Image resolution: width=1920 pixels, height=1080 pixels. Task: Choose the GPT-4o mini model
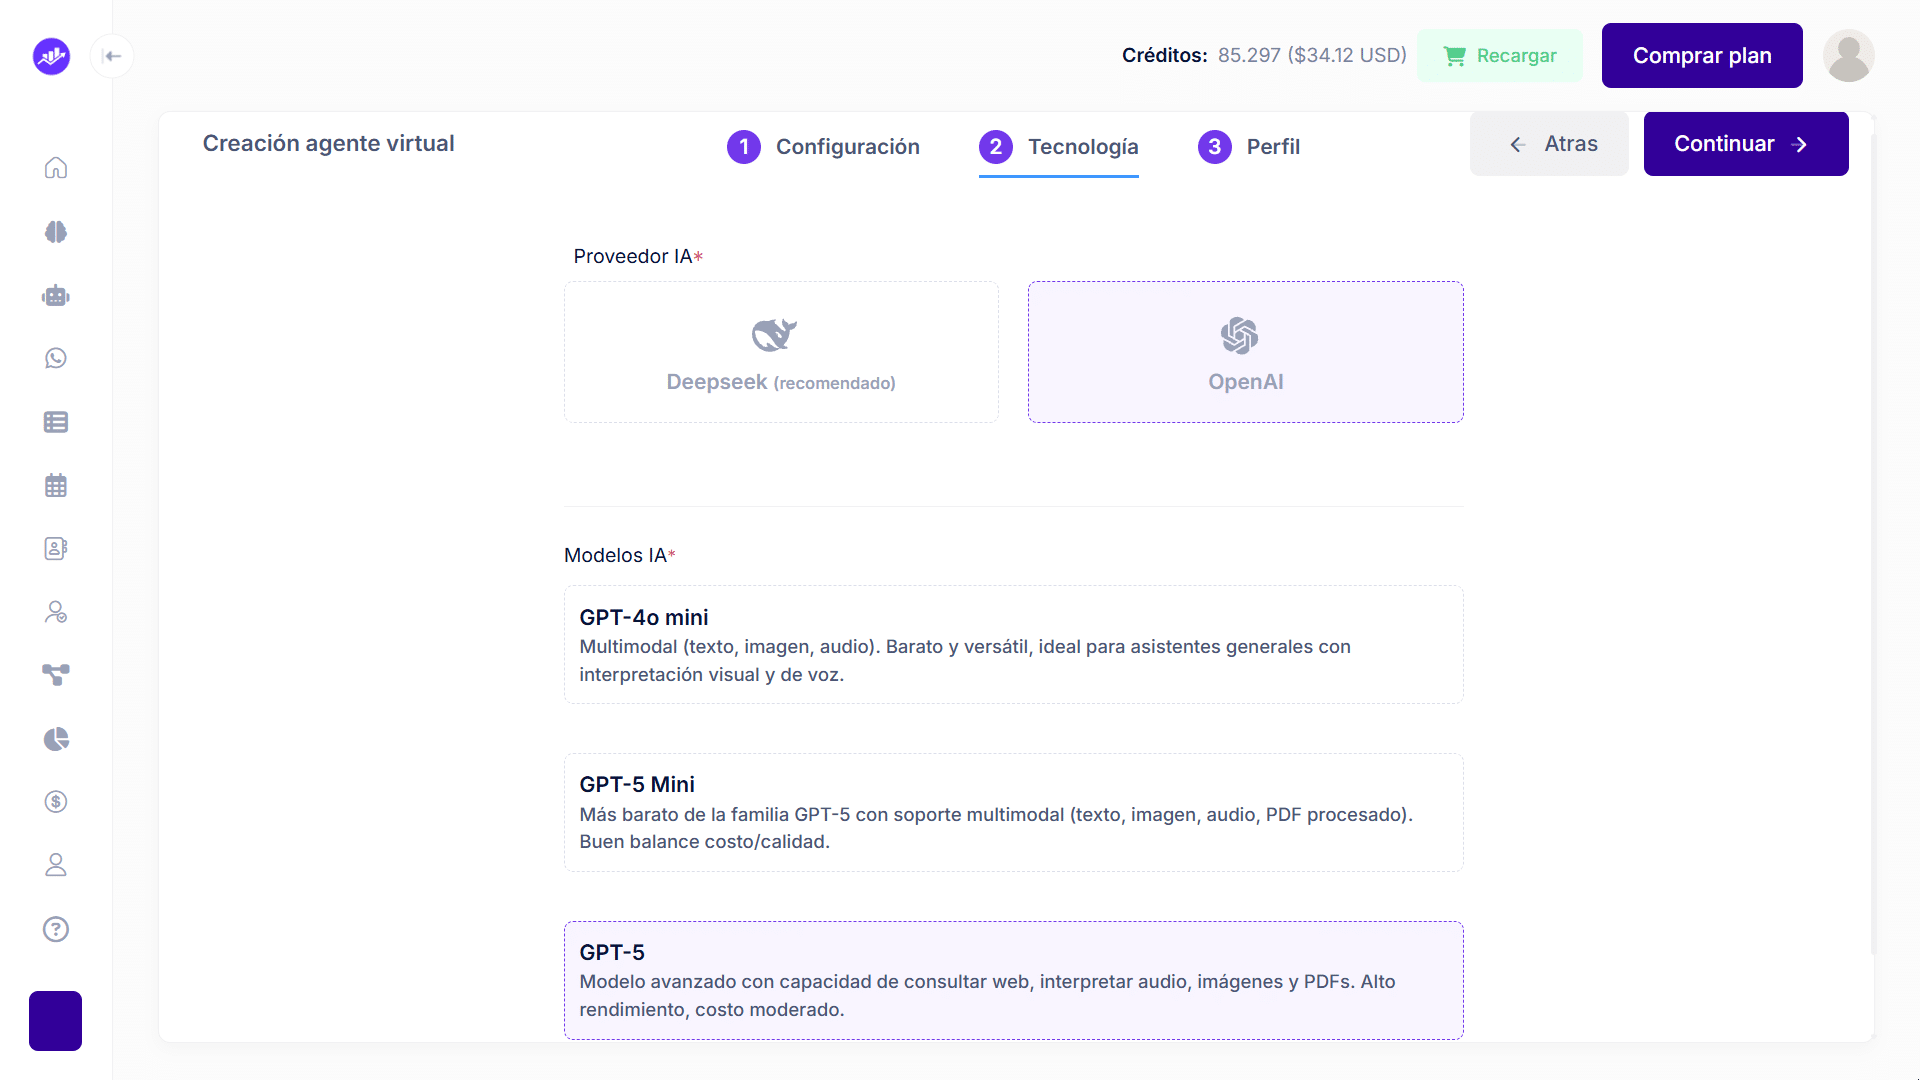[x=1014, y=645]
